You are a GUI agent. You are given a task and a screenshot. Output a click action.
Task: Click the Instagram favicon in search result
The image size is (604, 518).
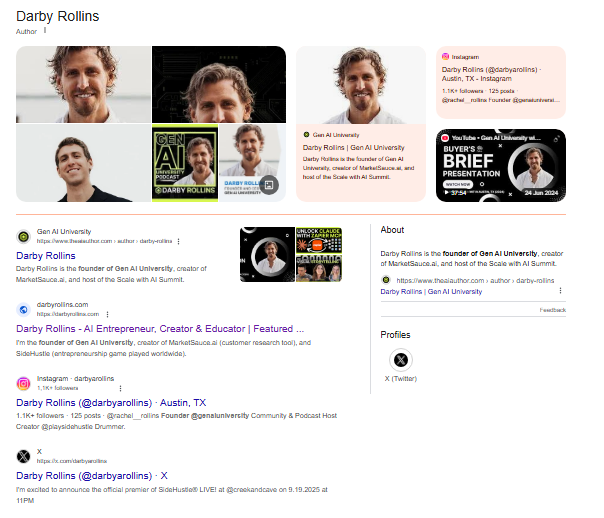tap(23, 384)
